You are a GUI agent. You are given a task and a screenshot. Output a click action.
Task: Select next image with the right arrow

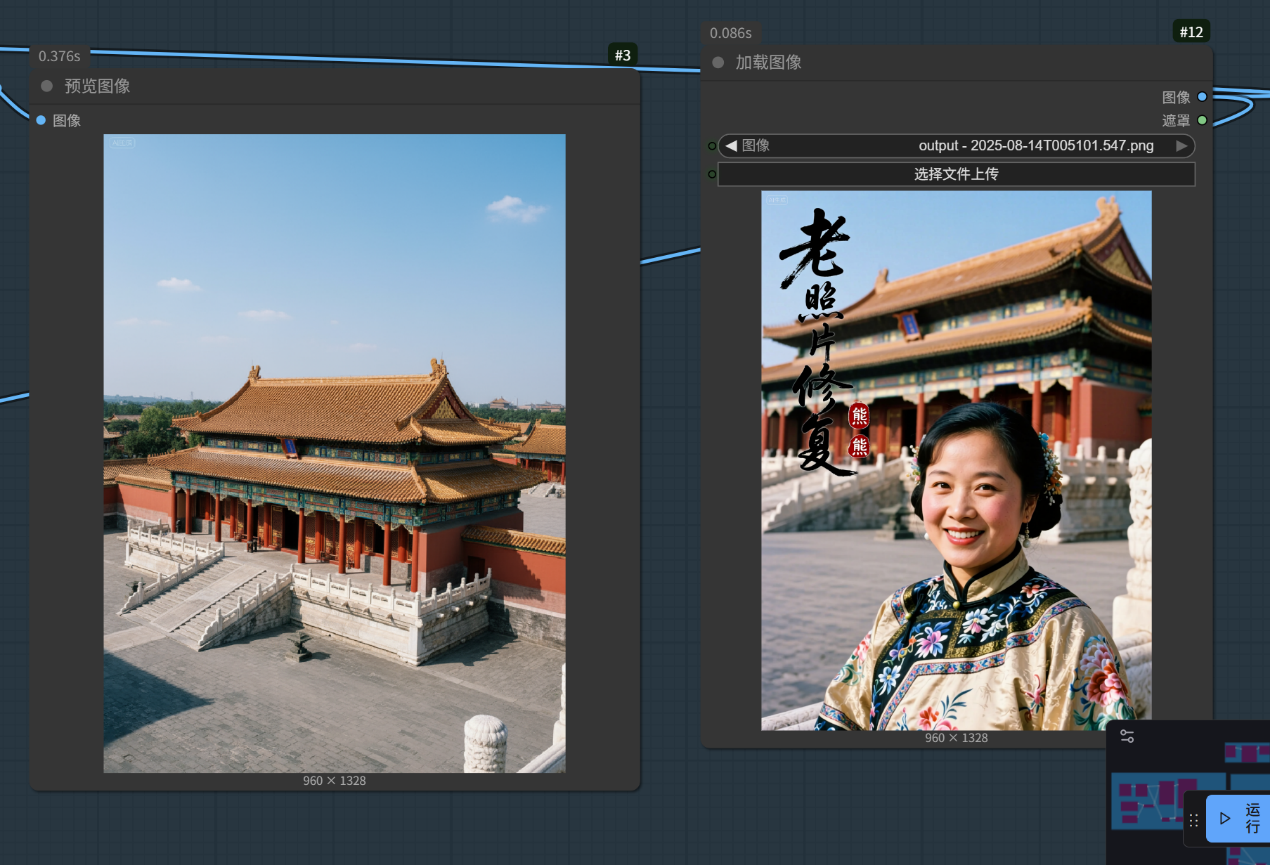[1182, 146]
